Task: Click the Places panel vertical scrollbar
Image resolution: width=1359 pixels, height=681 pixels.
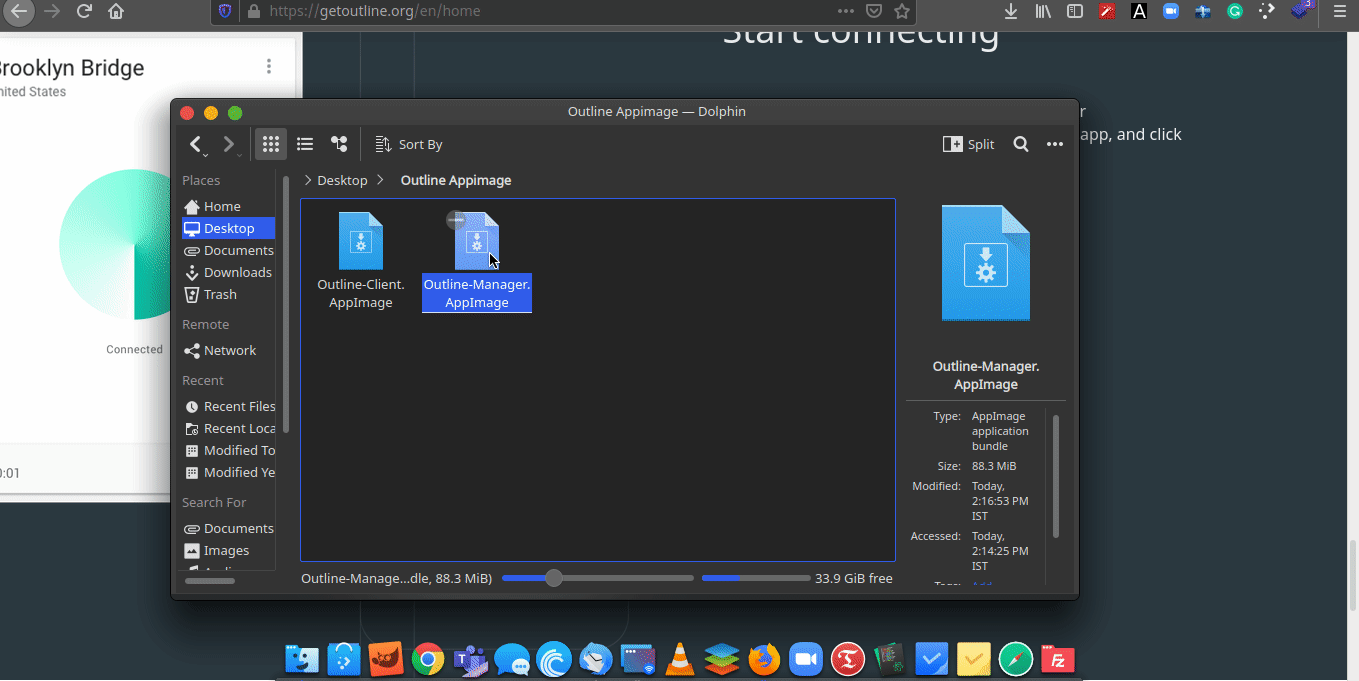Action: (286, 305)
